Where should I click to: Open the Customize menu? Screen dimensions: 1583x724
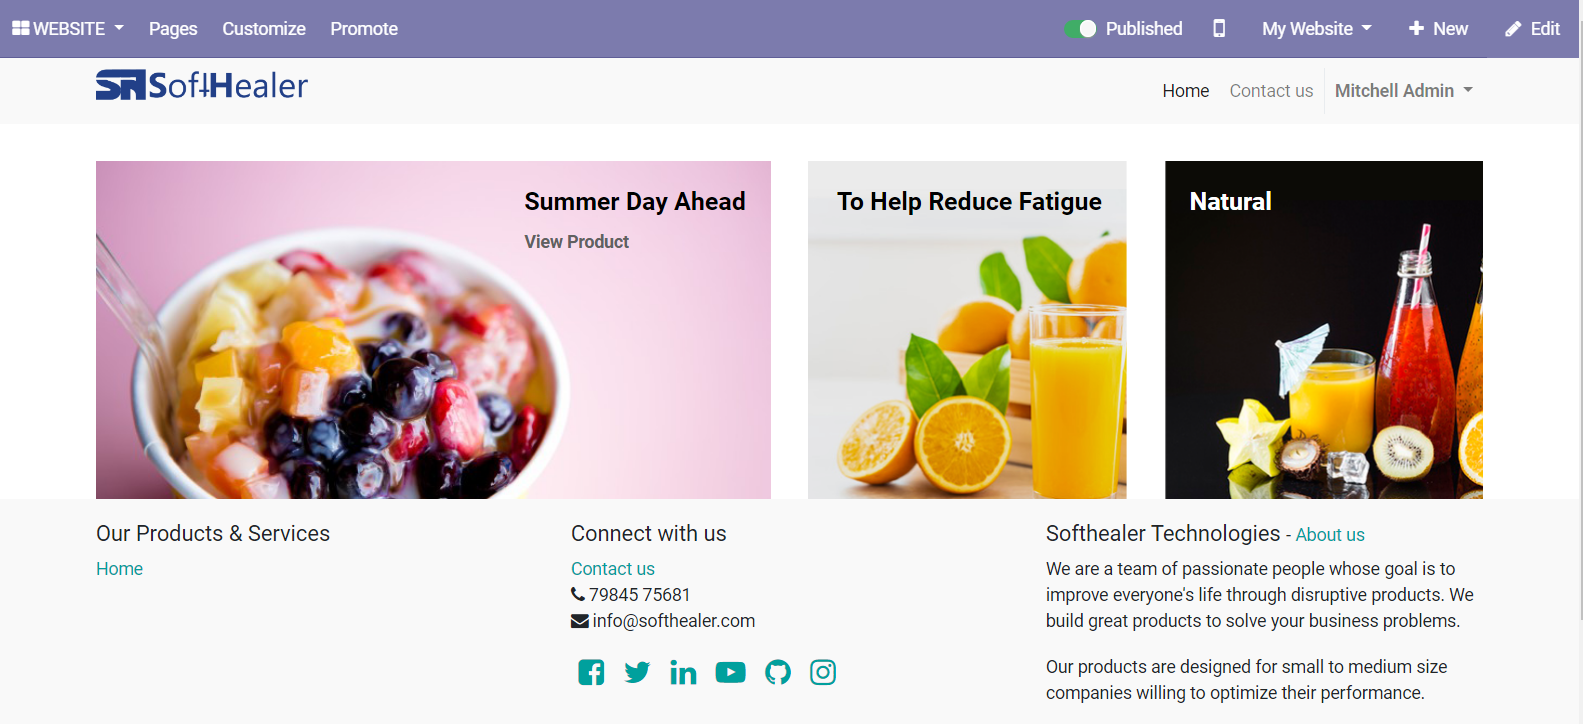click(264, 28)
